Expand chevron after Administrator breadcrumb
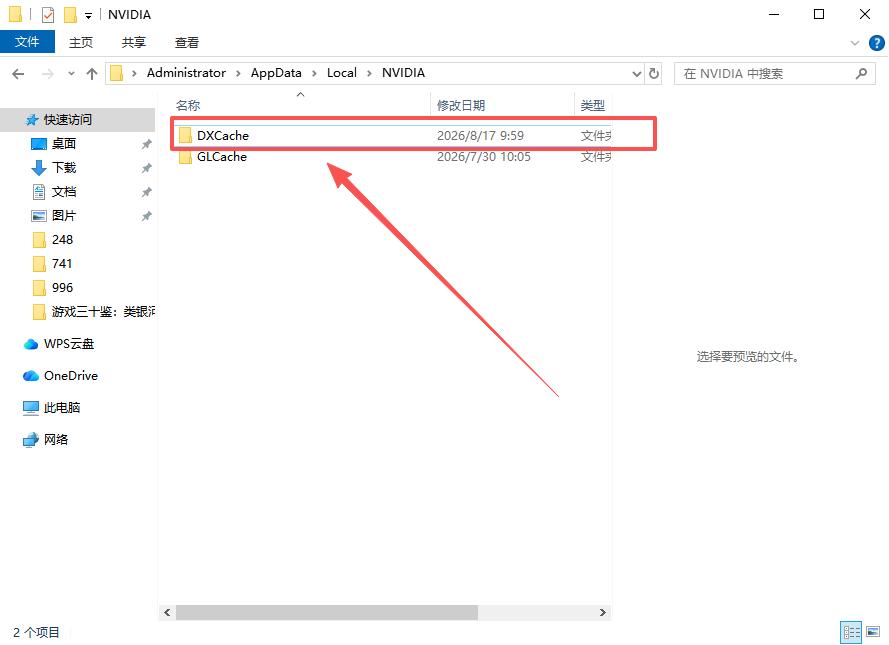889x645 pixels. pos(238,74)
